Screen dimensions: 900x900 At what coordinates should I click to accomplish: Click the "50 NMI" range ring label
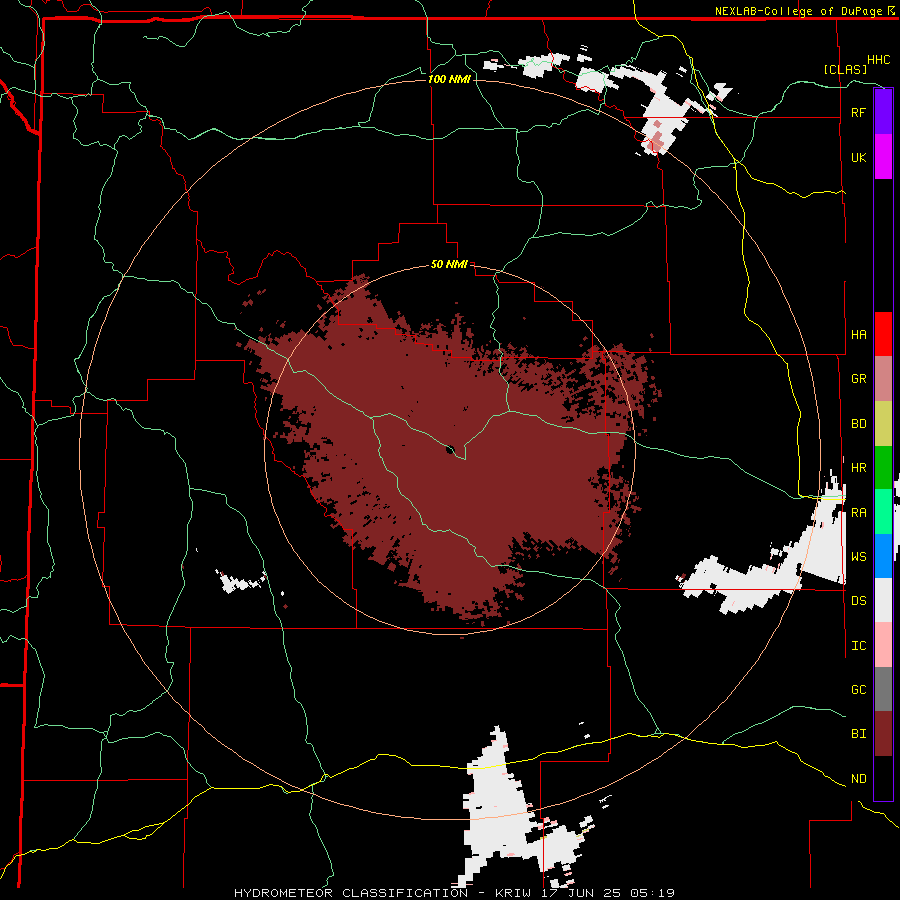(x=449, y=264)
